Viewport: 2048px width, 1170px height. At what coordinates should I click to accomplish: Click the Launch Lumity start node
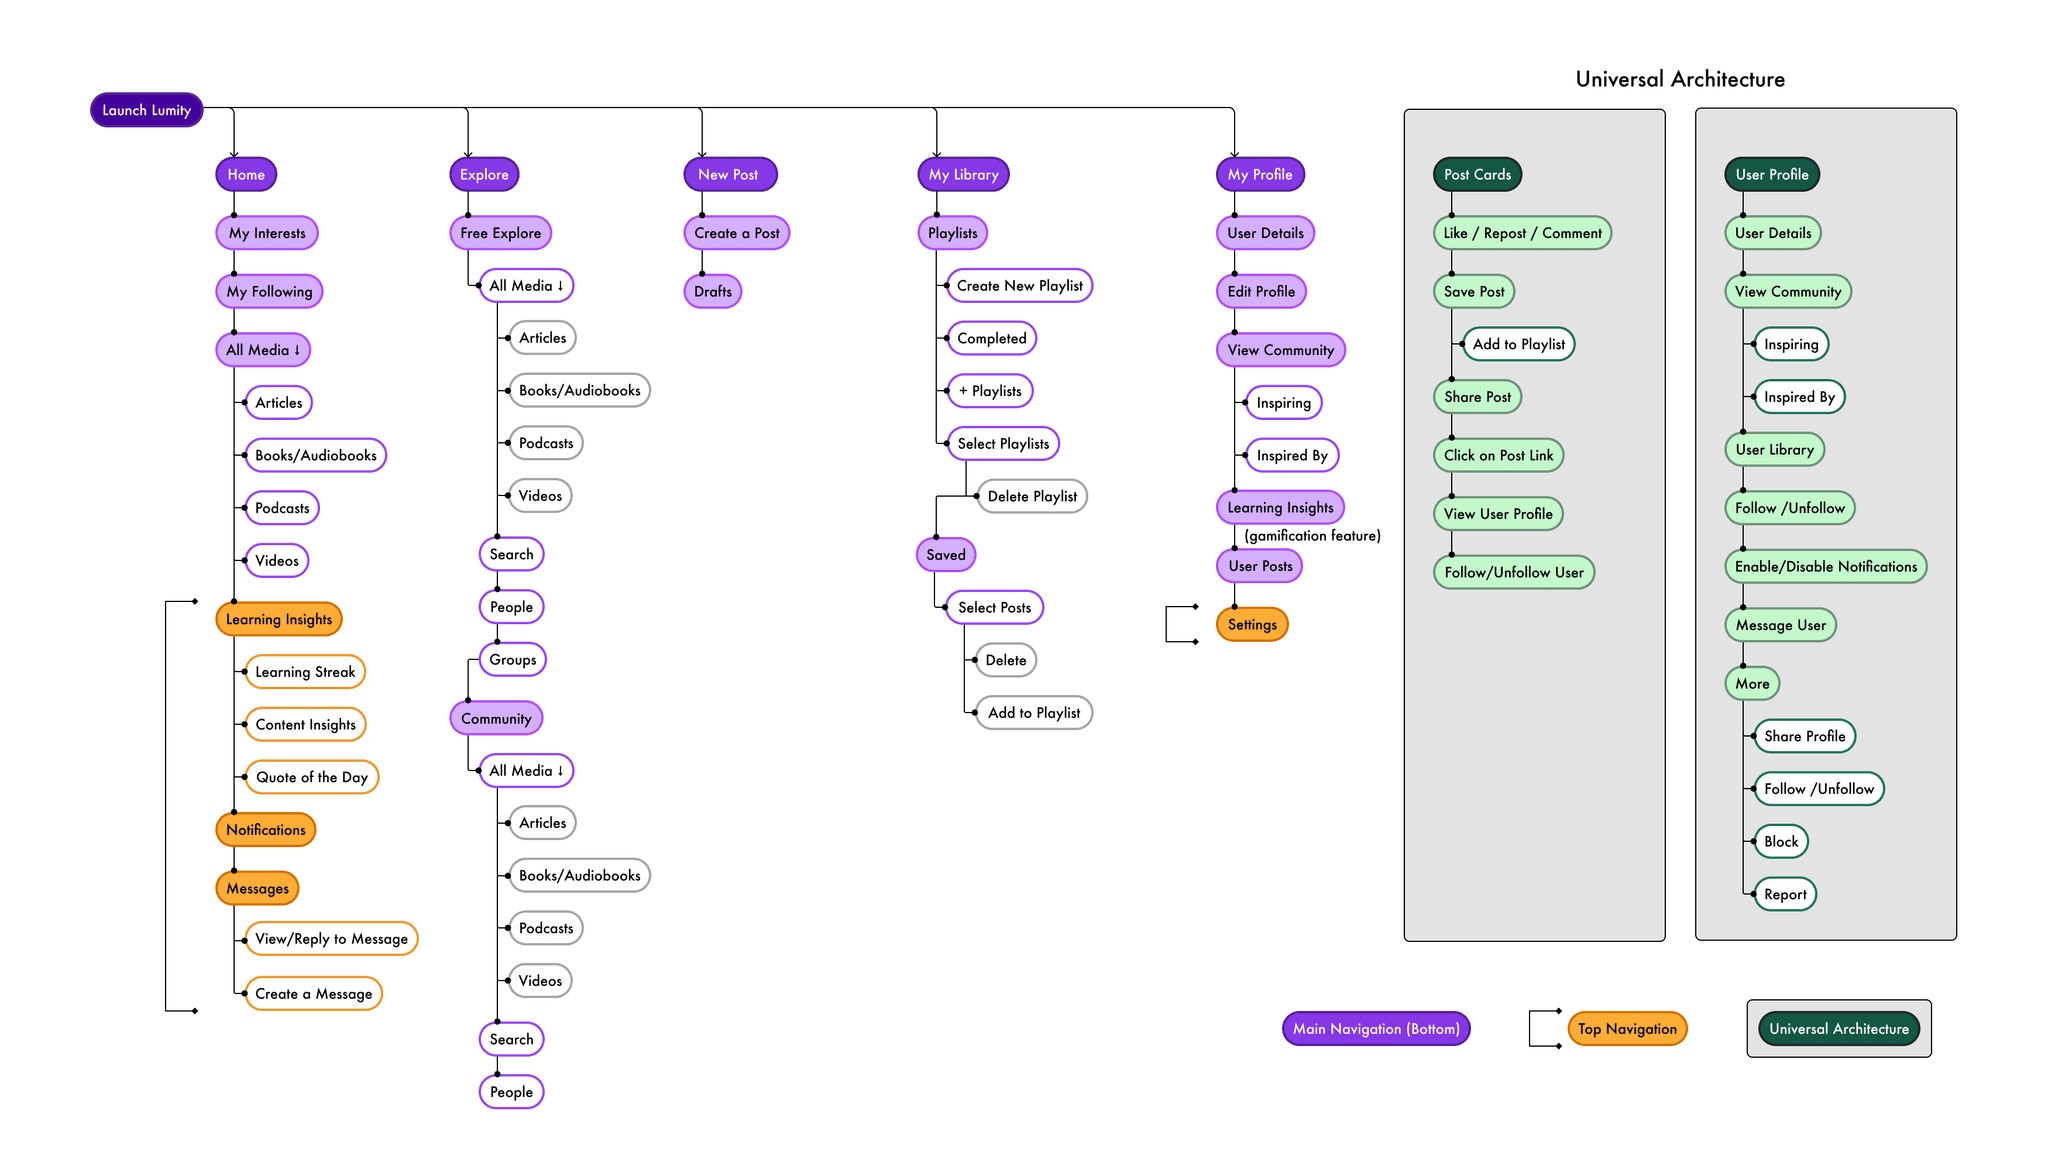pyautogui.click(x=146, y=110)
